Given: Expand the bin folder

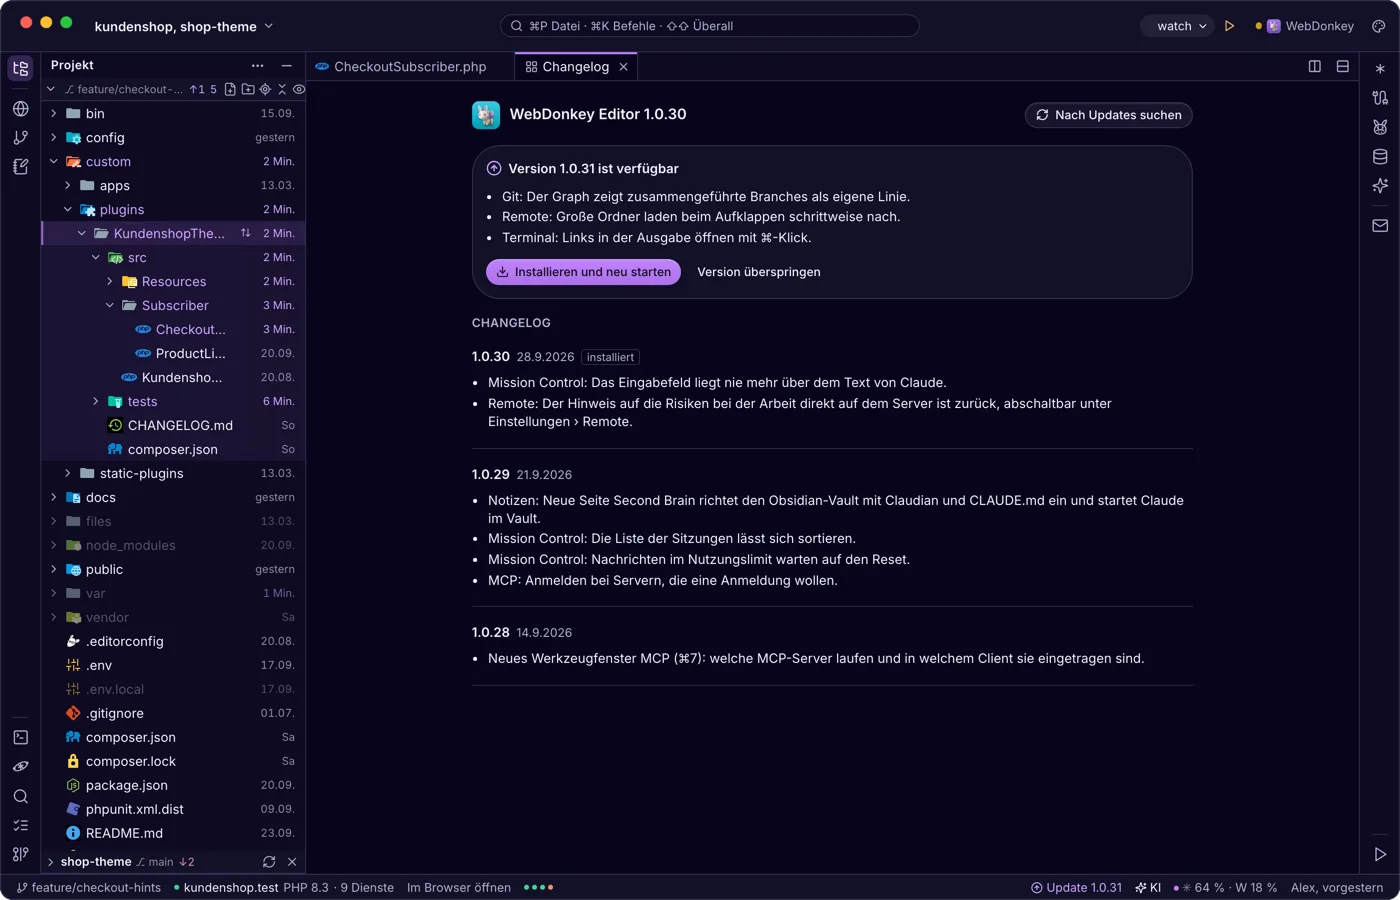Looking at the screenshot, I should pyautogui.click(x=53, y=113).
